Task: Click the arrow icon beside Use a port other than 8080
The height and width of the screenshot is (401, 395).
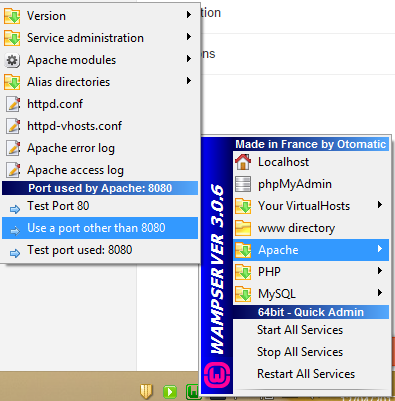Action: tap(15, 231)
